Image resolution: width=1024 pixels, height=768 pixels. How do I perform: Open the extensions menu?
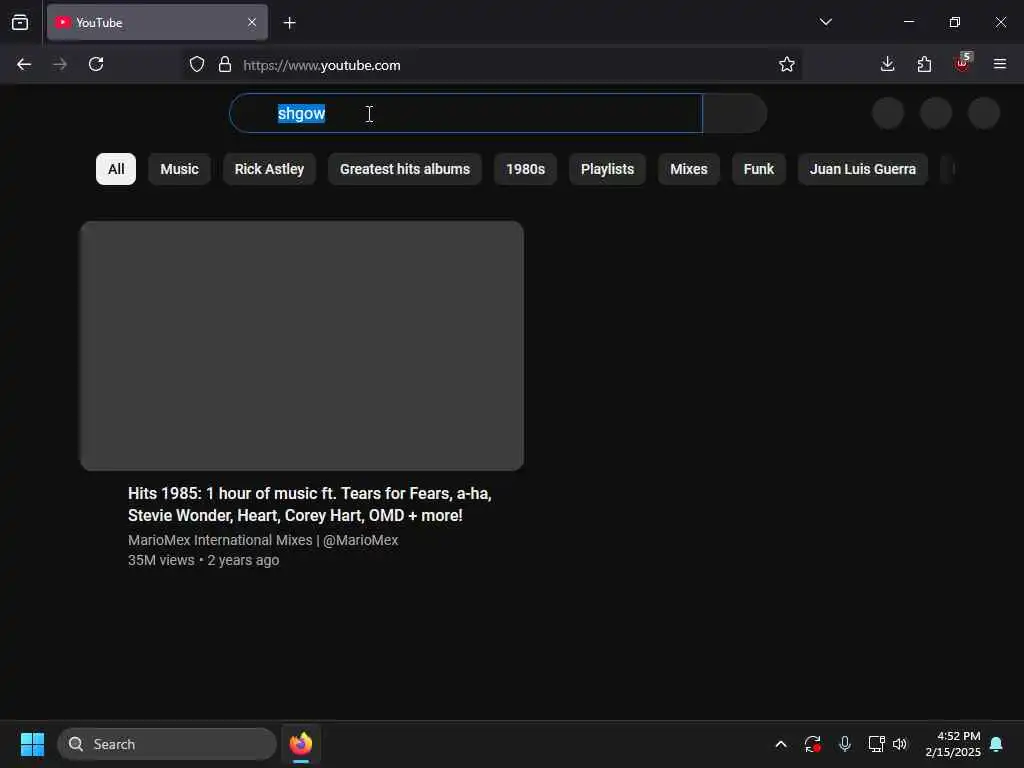pyautogui.click(x=923, y=64)
